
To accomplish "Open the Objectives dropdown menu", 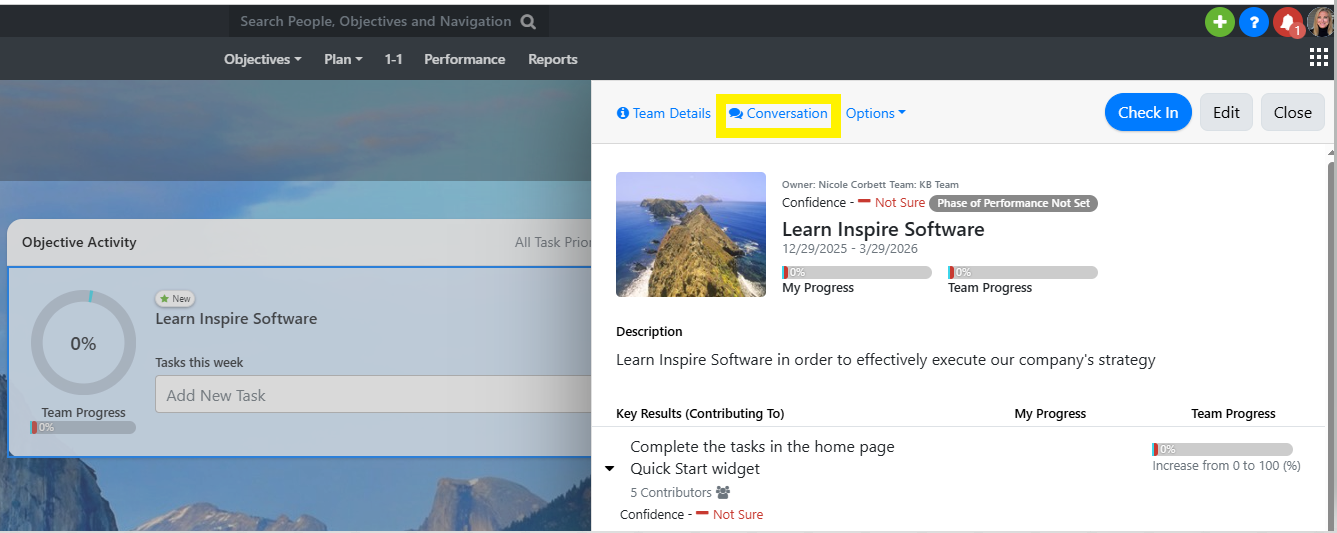I will pyautogui.click(x=262, y=59).
